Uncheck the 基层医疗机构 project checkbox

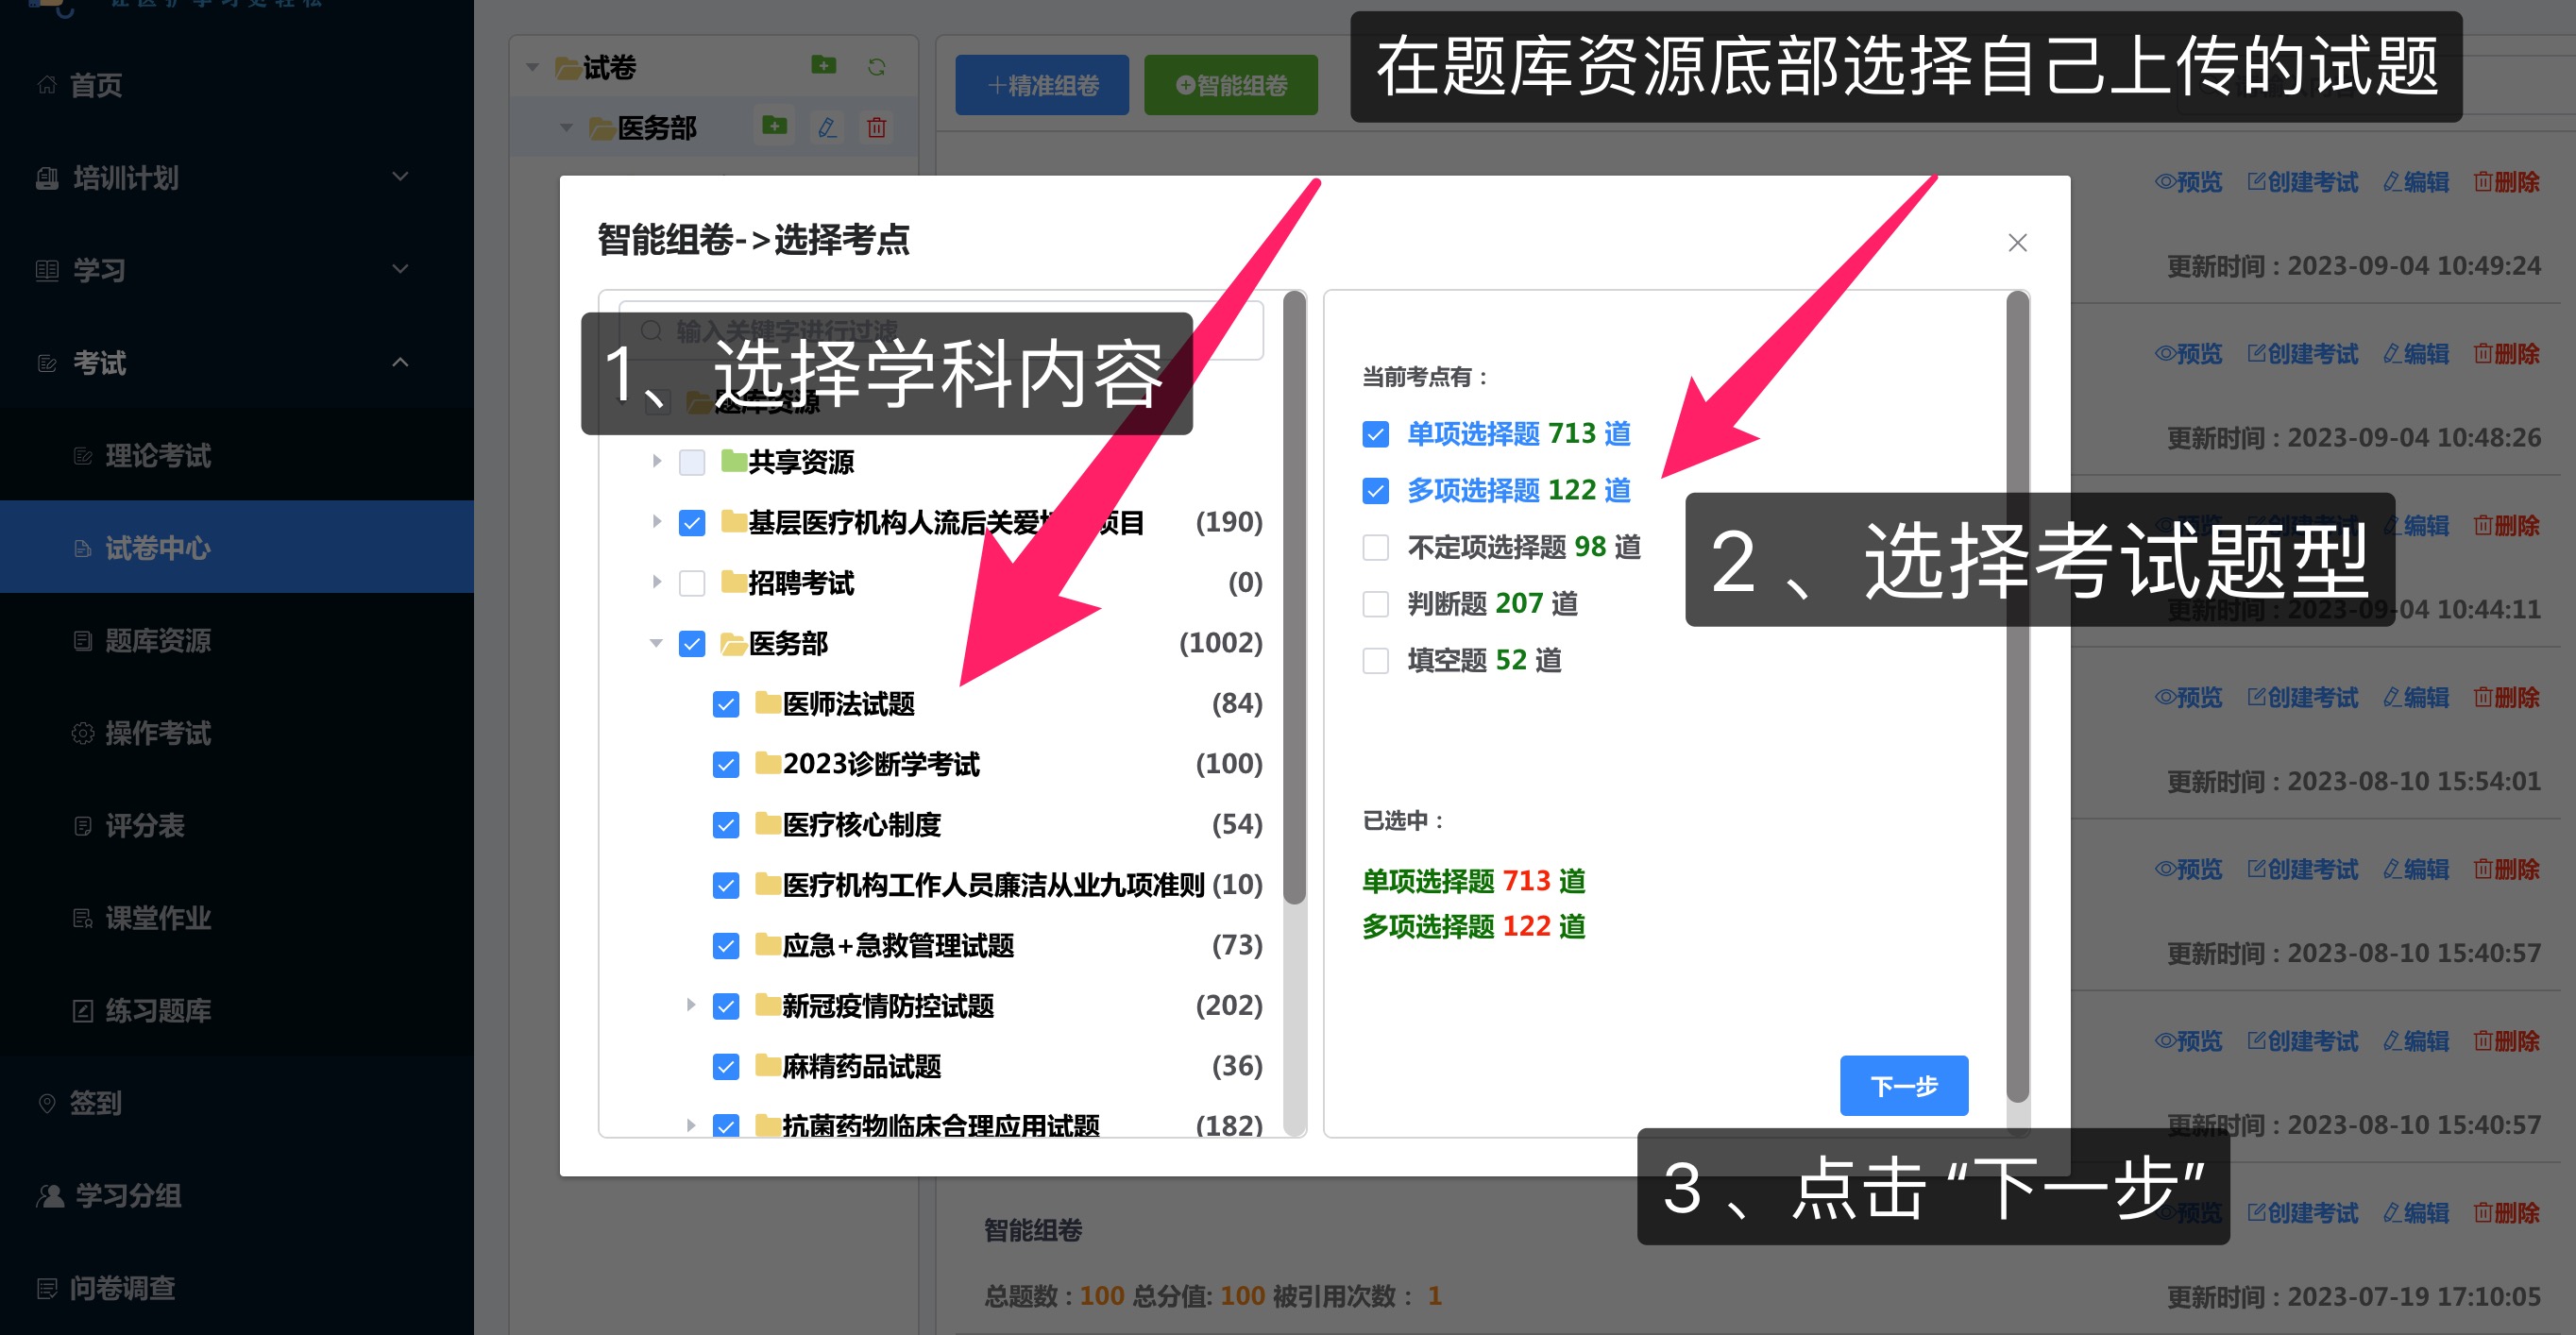692,522
